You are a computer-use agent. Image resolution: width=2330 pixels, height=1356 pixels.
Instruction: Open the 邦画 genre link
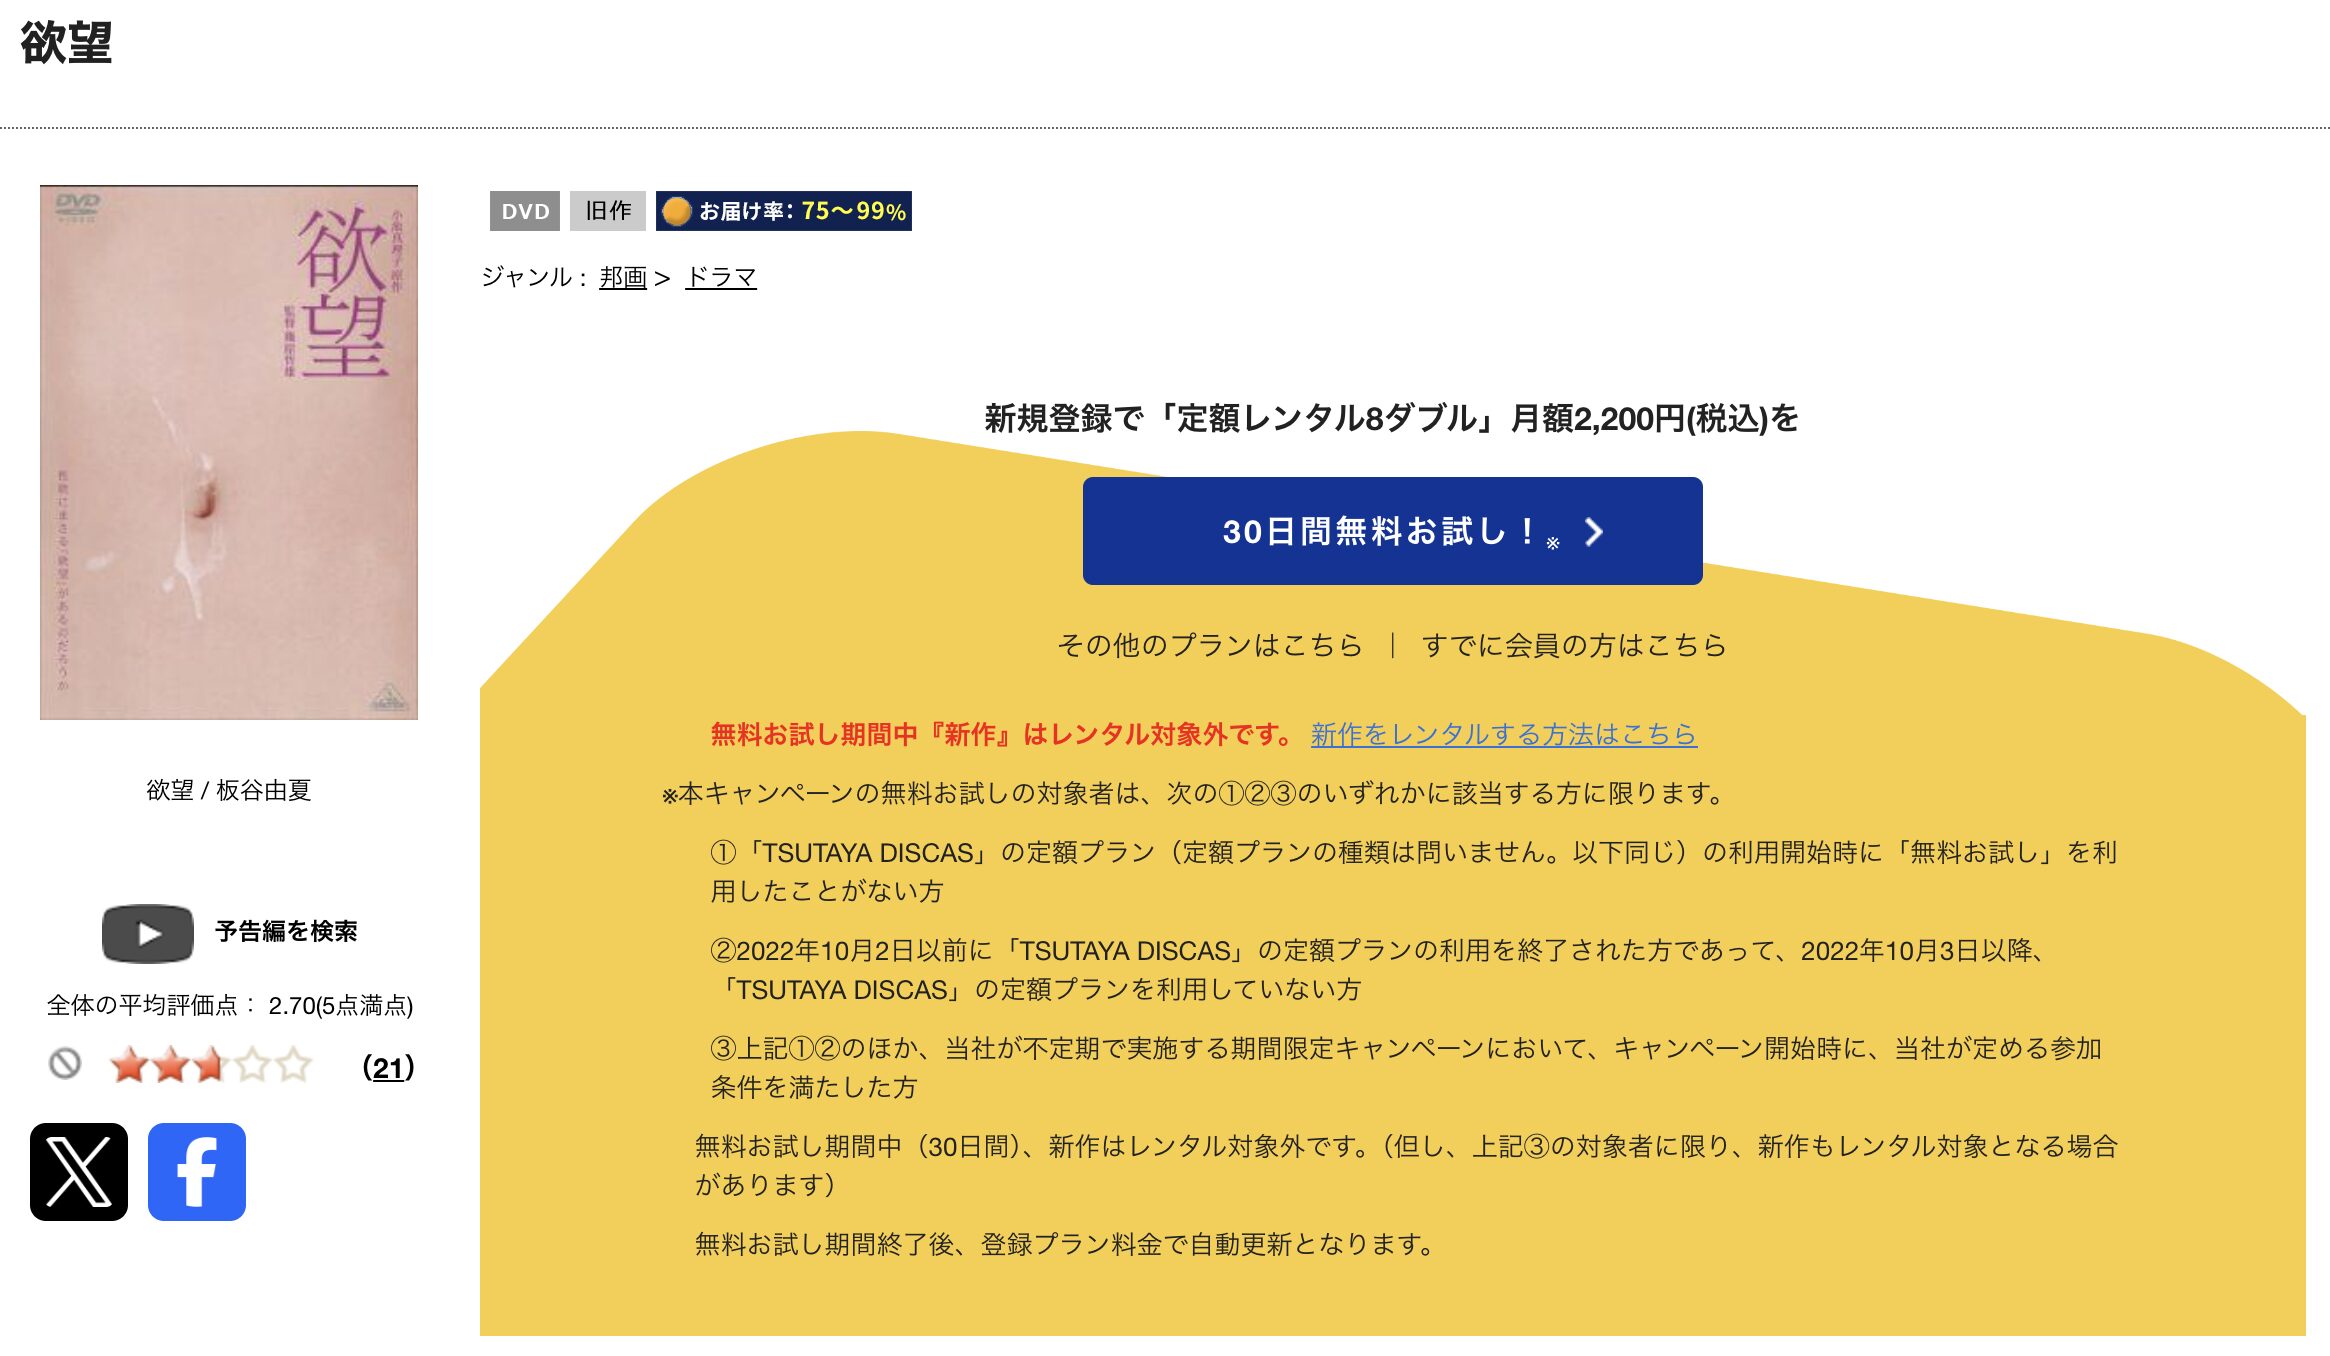(x=623, y=277)
